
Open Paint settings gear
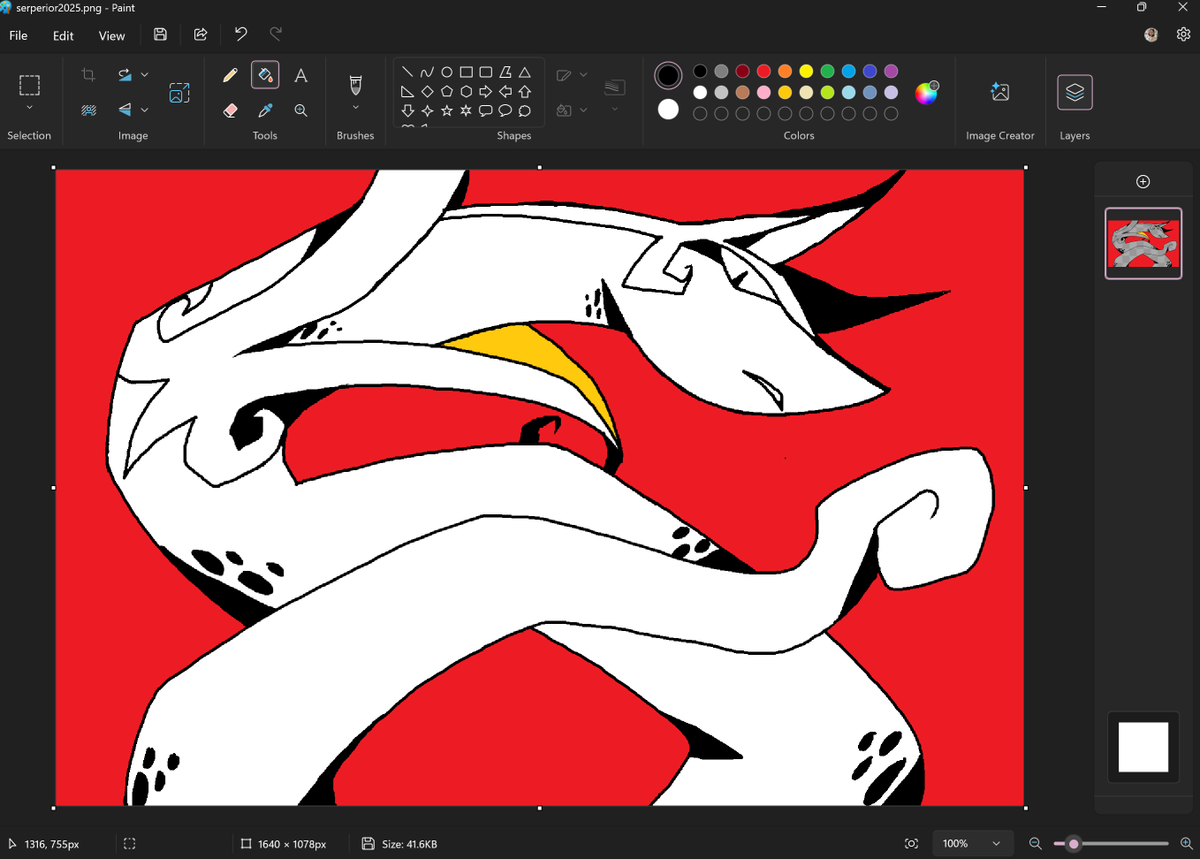[x=1183, y=35]
